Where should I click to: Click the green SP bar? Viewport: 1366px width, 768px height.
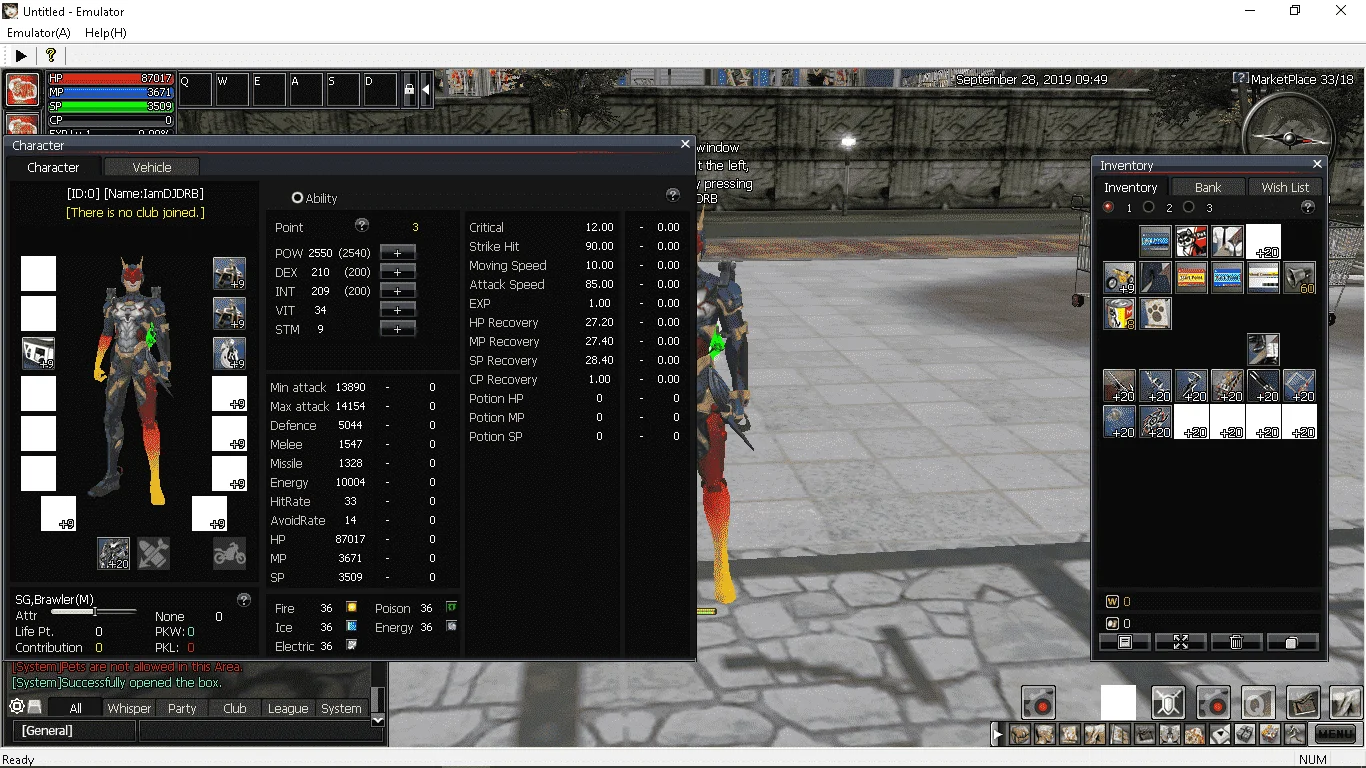pos(110,106)
